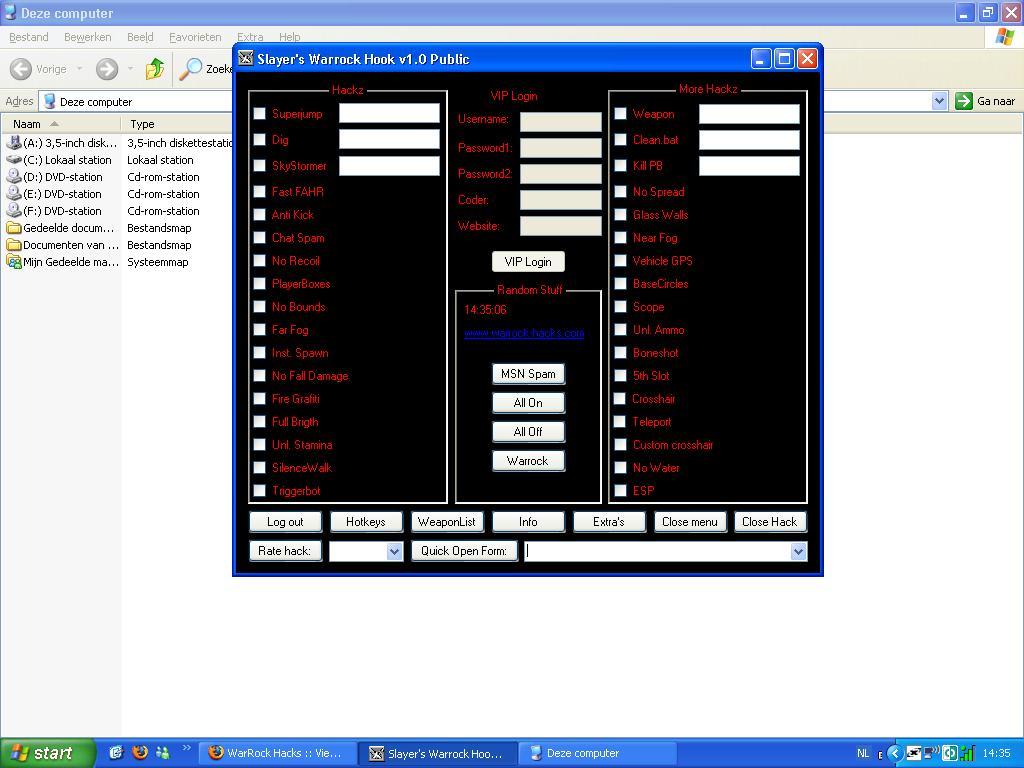The width and height of the screenshot is (1024, 768).
Task: Open the Bestand menu
Action: click(x=29, y=37)
